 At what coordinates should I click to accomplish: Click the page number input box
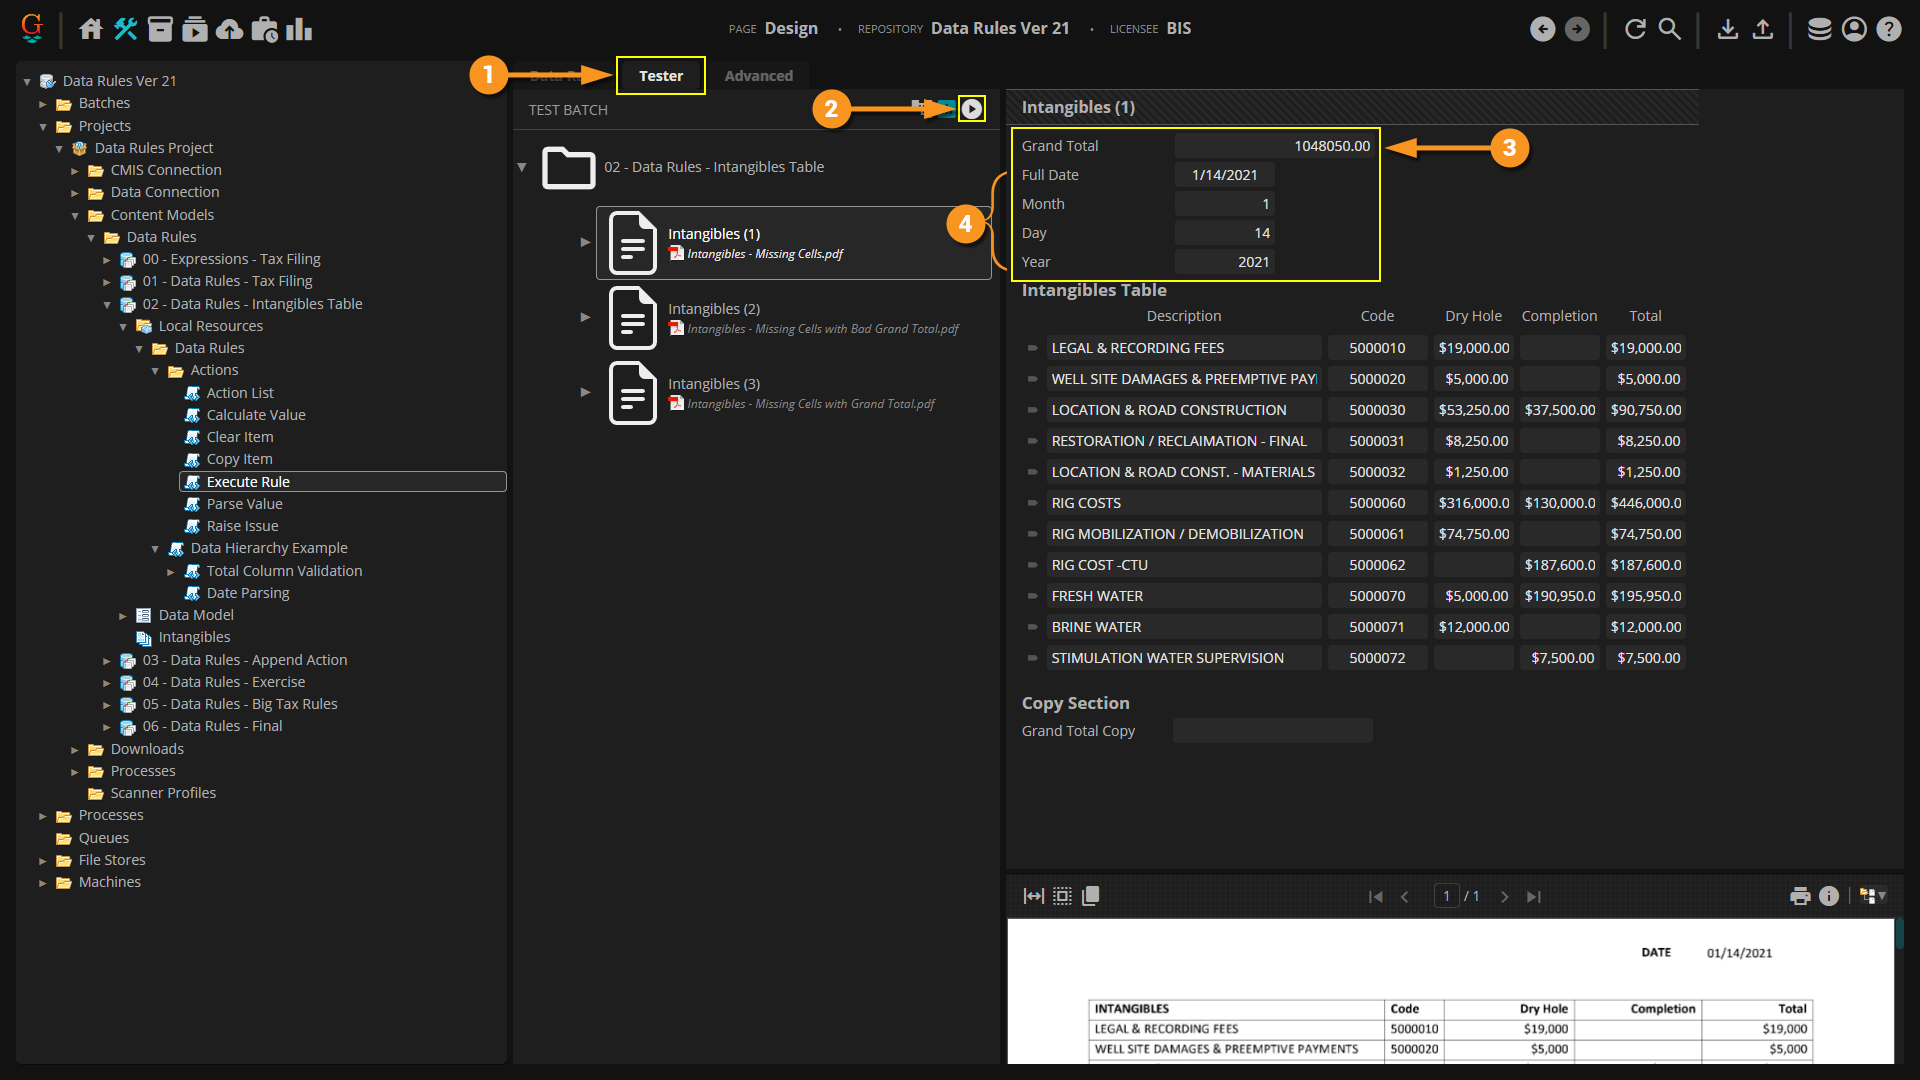coord(1446,896)
